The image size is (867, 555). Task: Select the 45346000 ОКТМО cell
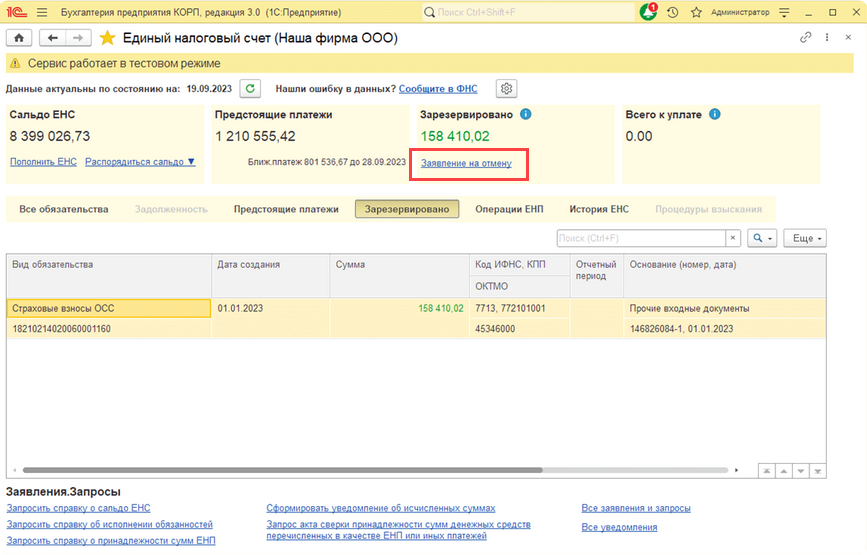click(x=519, y=328)
